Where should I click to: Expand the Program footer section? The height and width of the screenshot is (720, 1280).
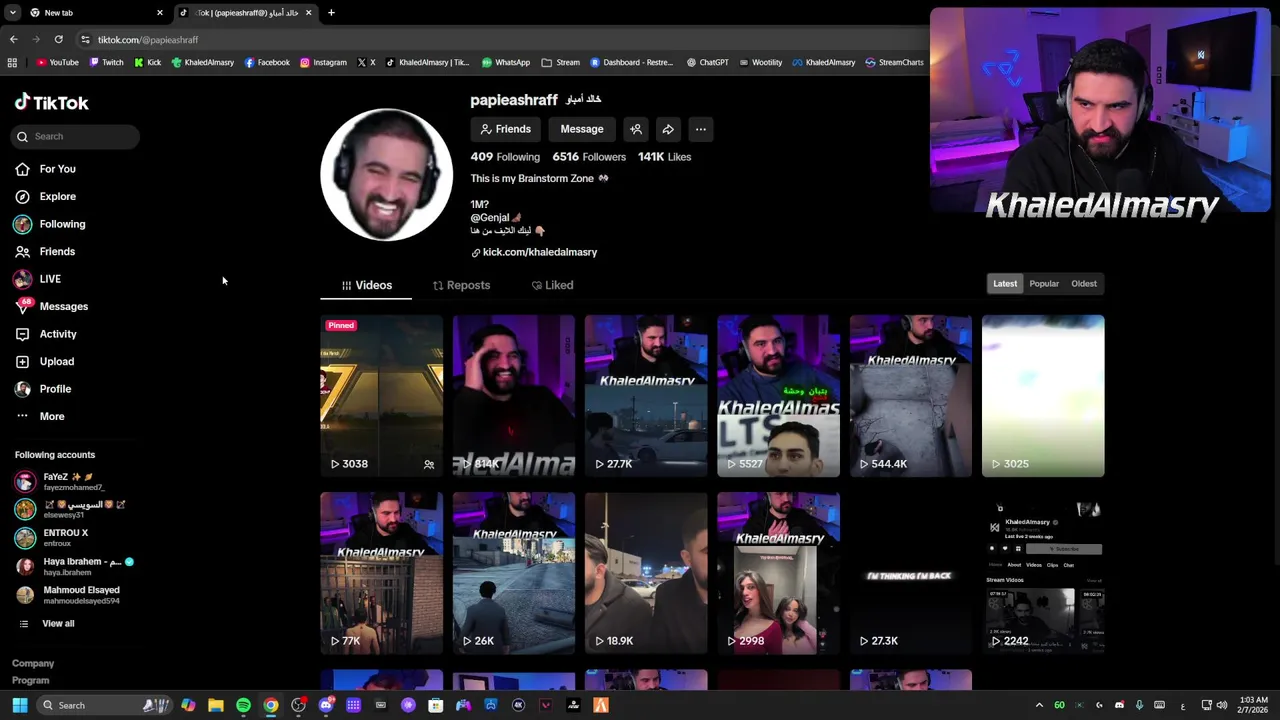click(30, 681)
